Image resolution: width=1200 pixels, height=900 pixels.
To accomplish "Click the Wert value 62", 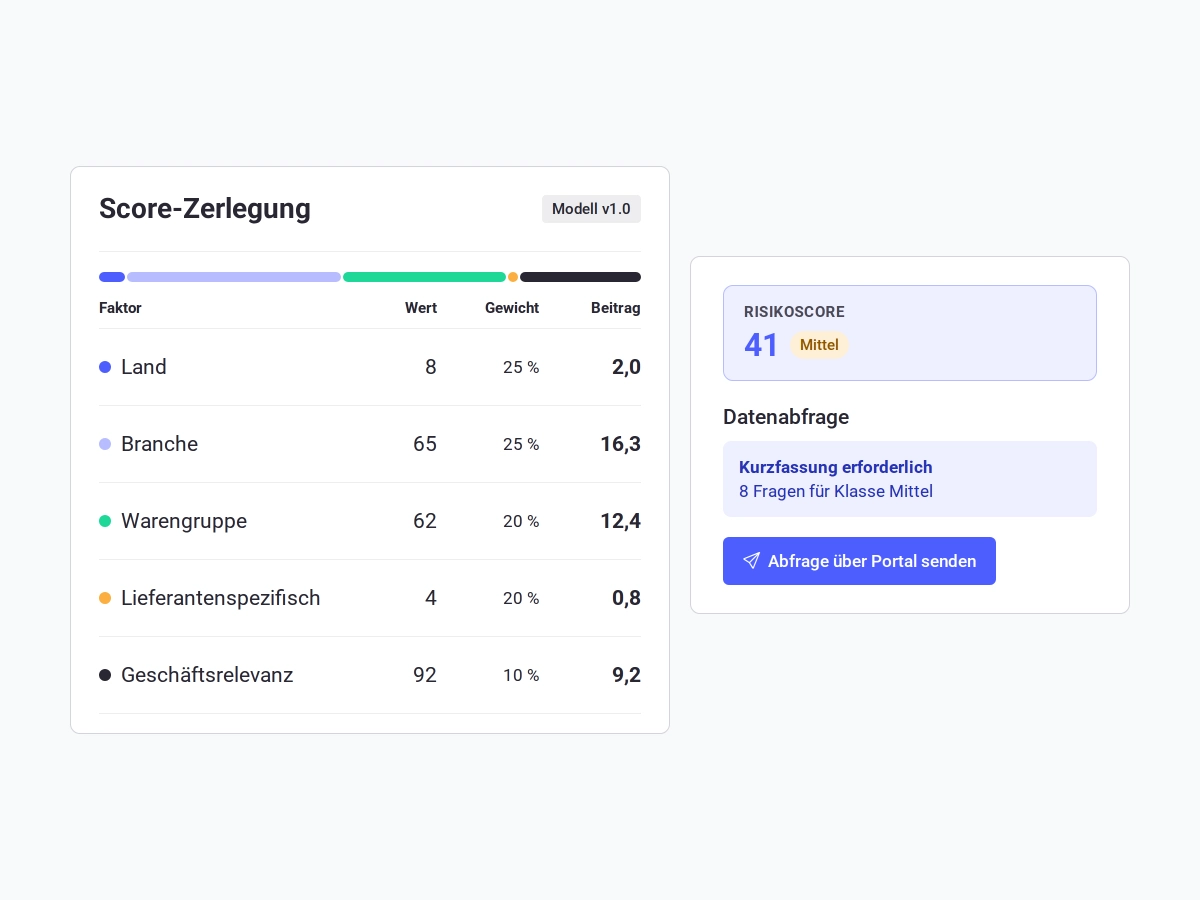I will click(x=425, y=521).
